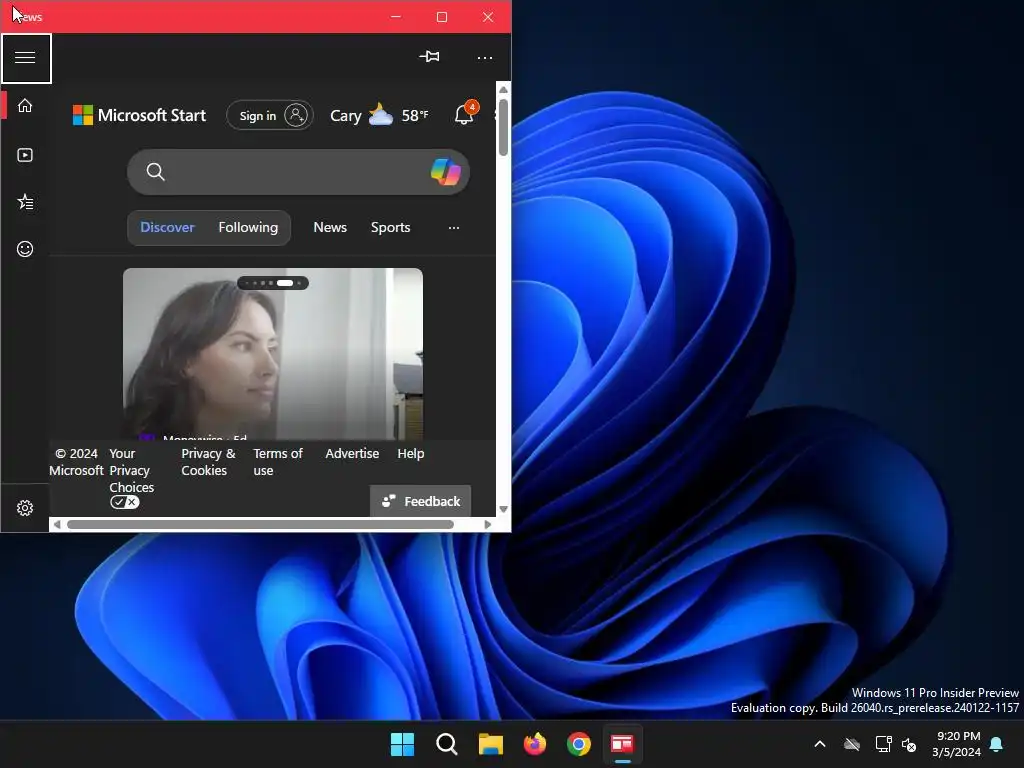Open Settings gear in News app

point(25,508)
